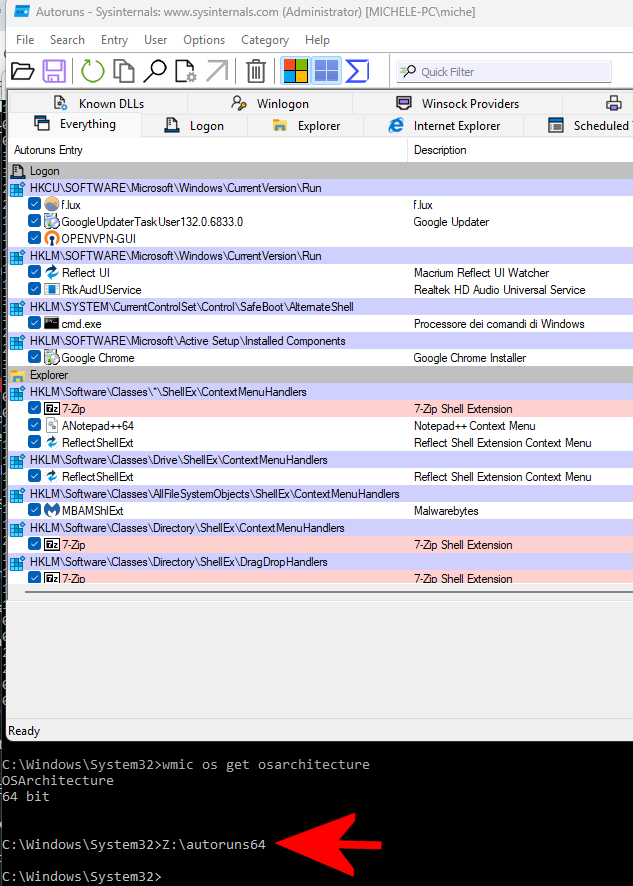Click the MBAMShlExt Malwarebytes icon
The height and width of the screenshot is (886, 633).
tap(52, 510)
